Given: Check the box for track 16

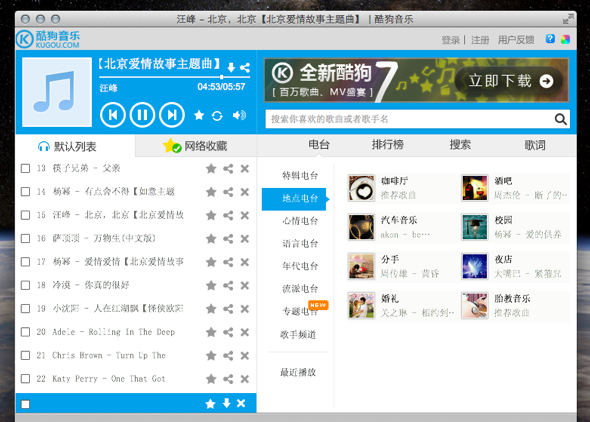Looking at the screenshot, I should pyautogui.click(x=26, y=238).
